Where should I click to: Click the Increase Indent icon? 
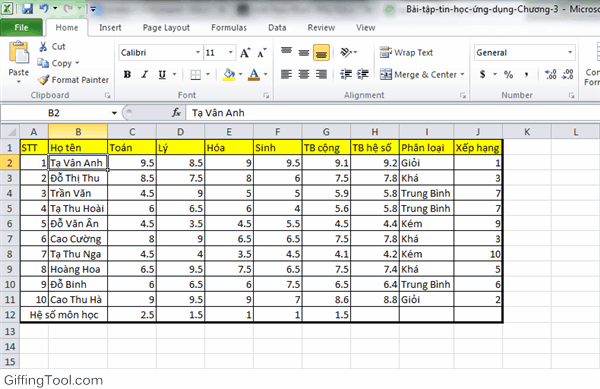[363, 74]
